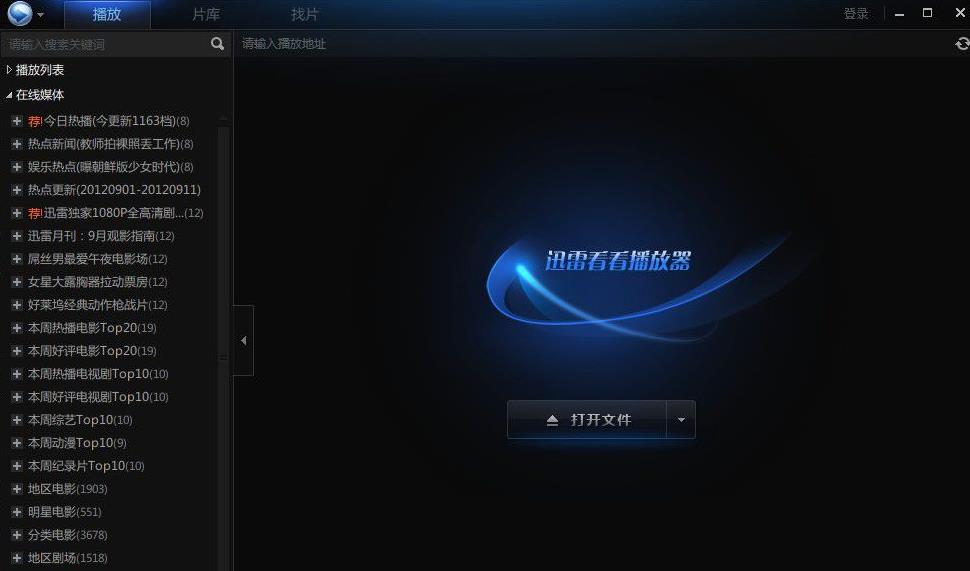Expand 热点更新(20120901-20120911) plus icon
Viewport: 970px width, 571px height.
point(17,190)
